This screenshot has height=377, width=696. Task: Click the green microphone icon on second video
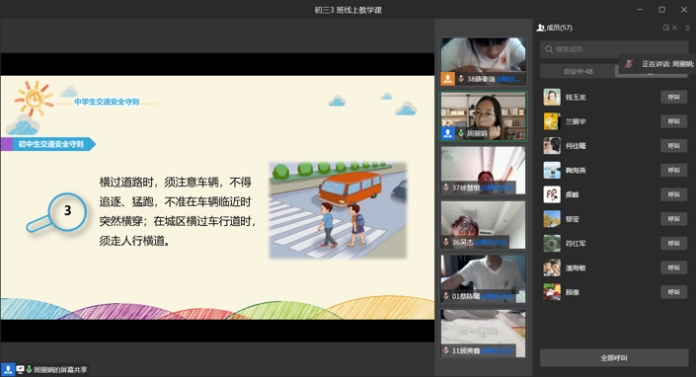461,133
